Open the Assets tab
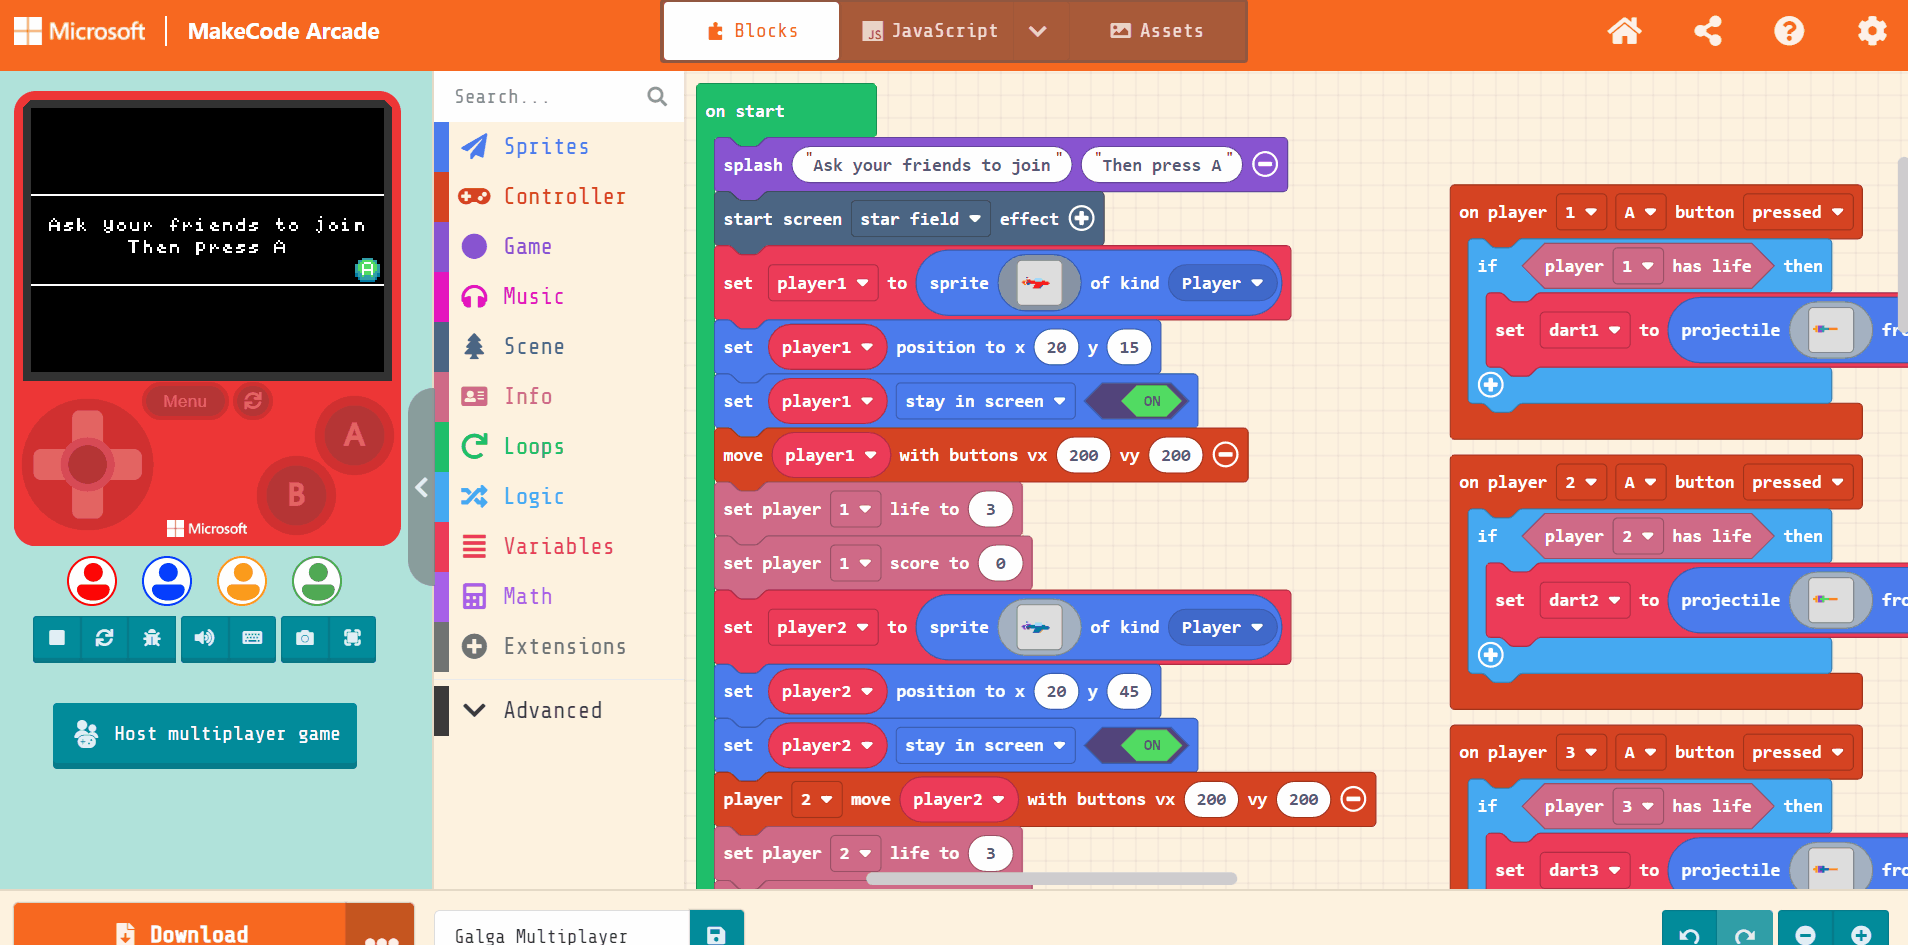The width and height of the screenshot is (1908, 945). (1156, 31)
